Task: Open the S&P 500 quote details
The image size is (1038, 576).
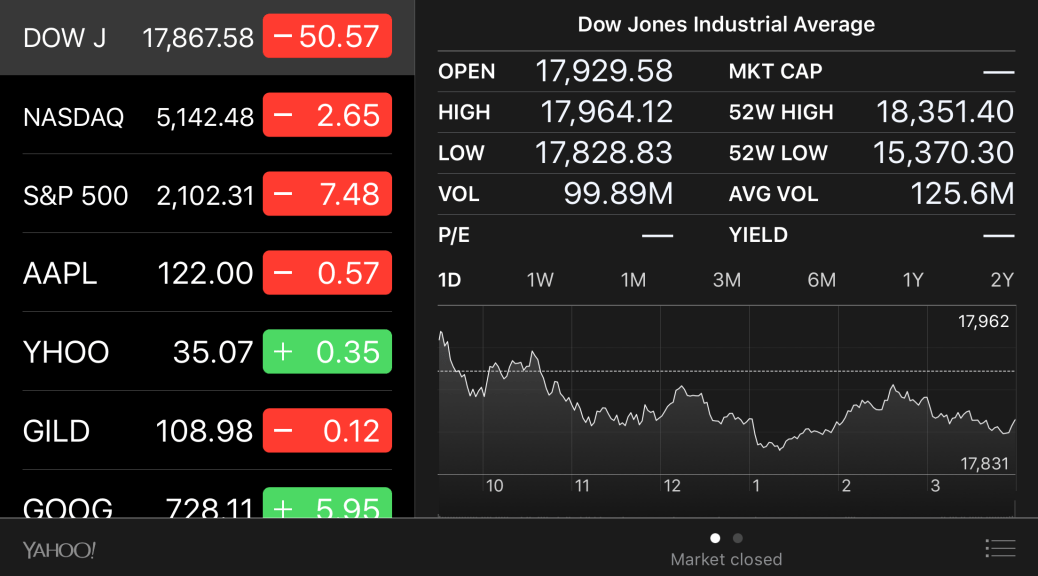Action: [150, 194]
